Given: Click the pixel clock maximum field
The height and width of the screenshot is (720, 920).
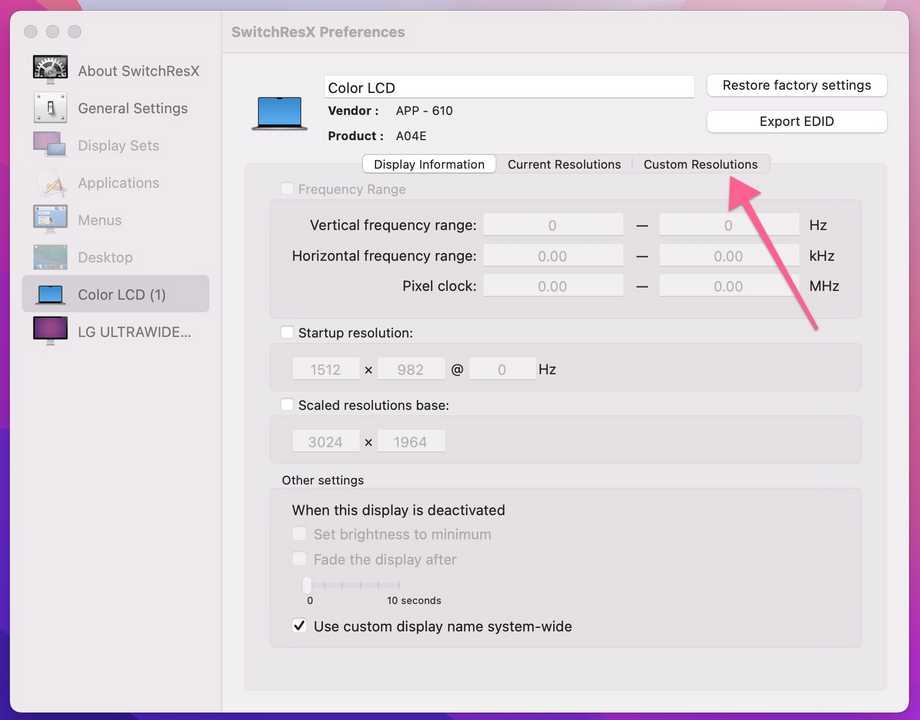Looking at the screenshot, I should pos(729,286).
